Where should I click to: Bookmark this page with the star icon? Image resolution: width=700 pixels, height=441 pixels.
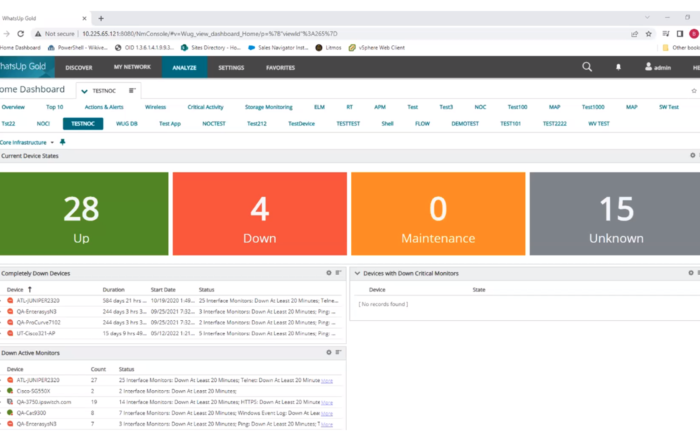(x=649, y=34)
